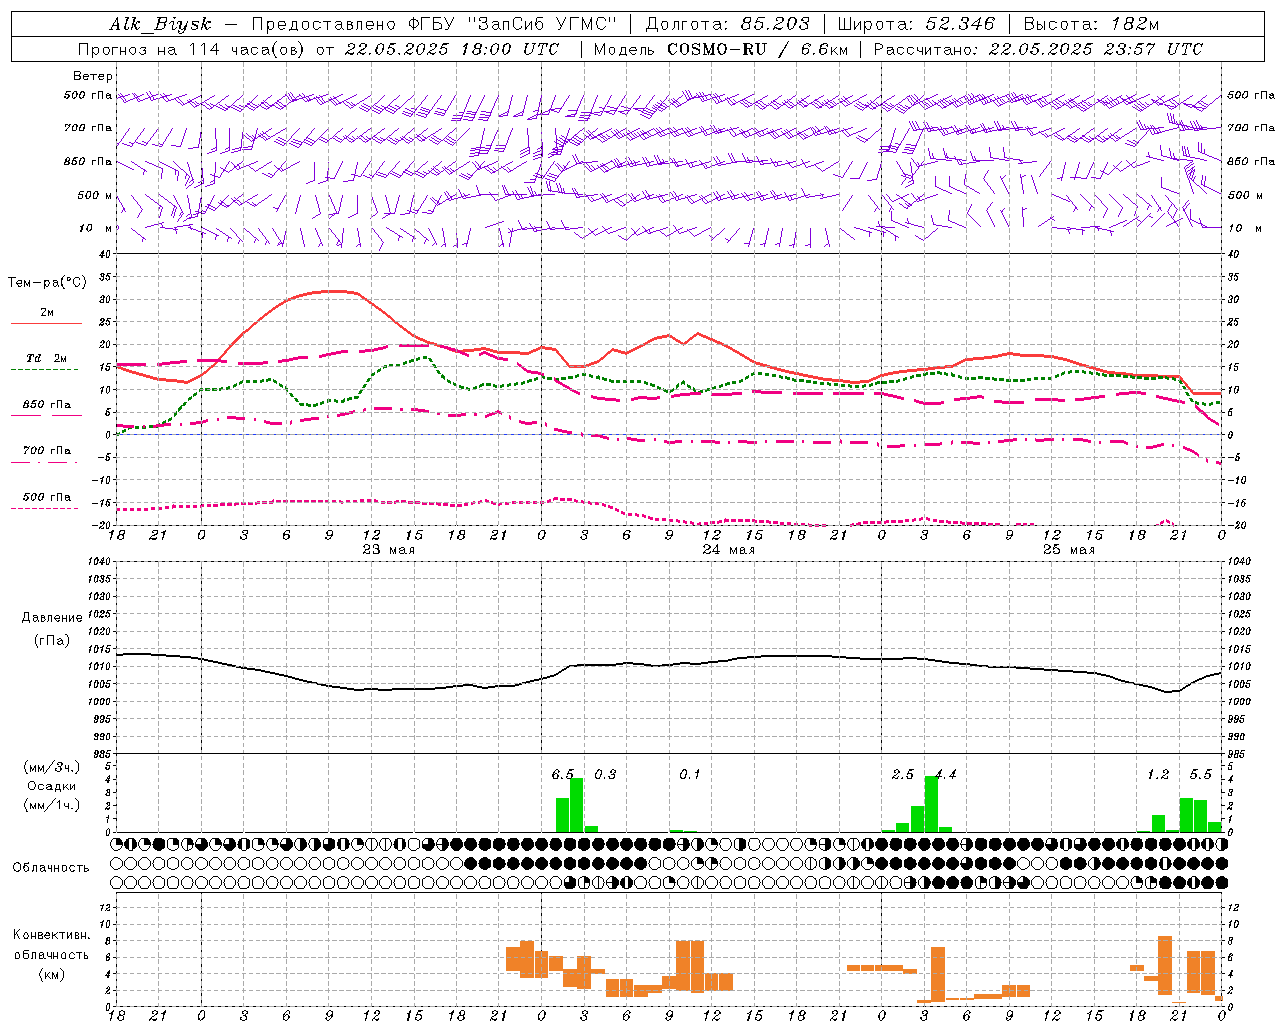Click the 4.4 precipitation total value
This screenshot has width=1280, height=1024.
point(945,774)
